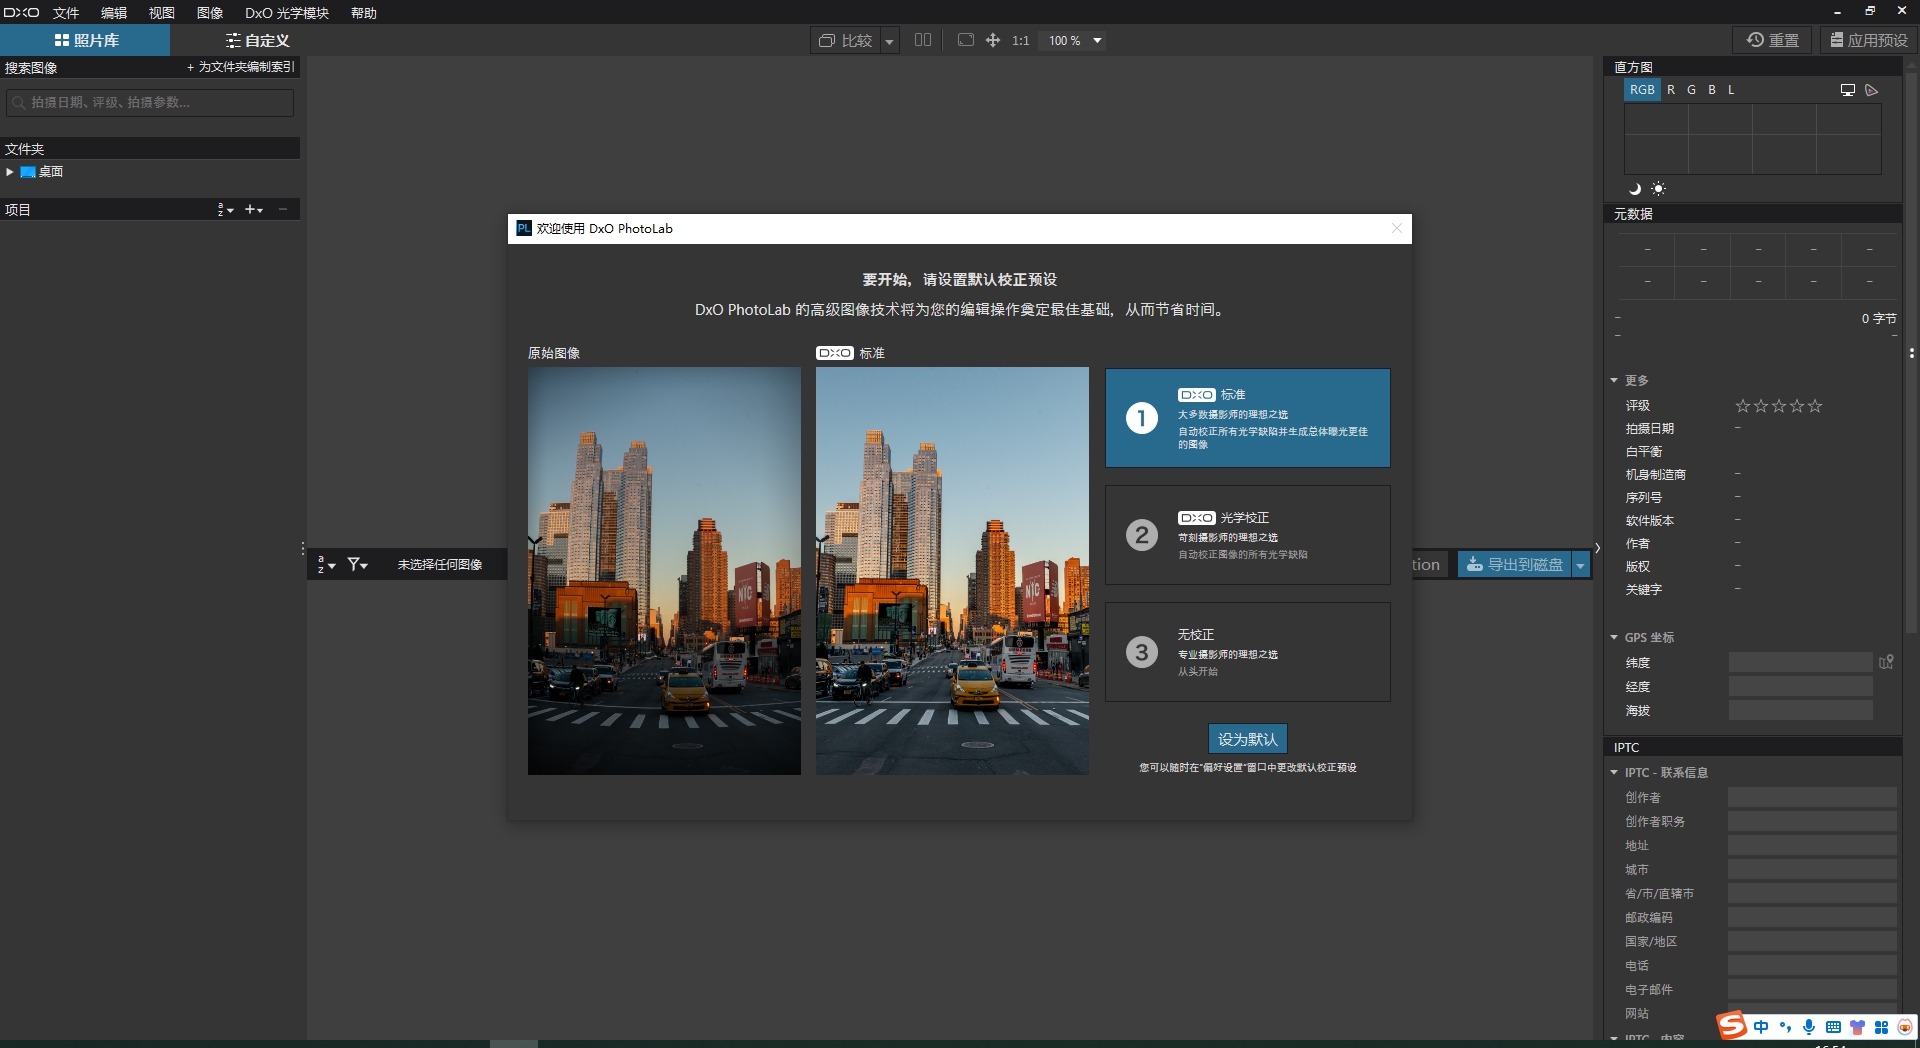This screenshot has height=1048, width=1920.
Task: Click the destination gamut warning icon
Action: [1872, 90]
